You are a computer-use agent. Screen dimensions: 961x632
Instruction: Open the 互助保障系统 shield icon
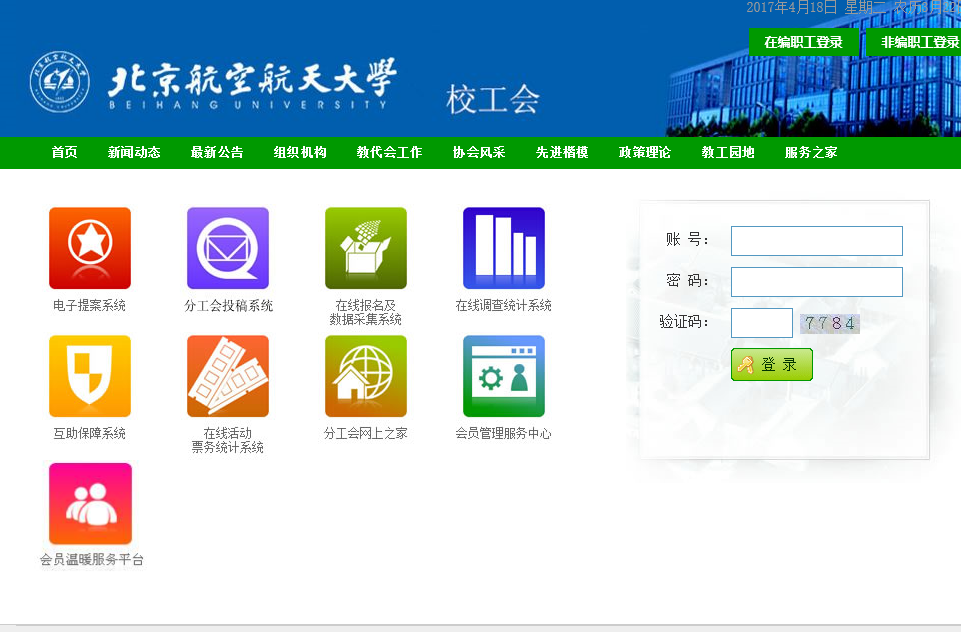pyautogui.click(x=90, y=376)
